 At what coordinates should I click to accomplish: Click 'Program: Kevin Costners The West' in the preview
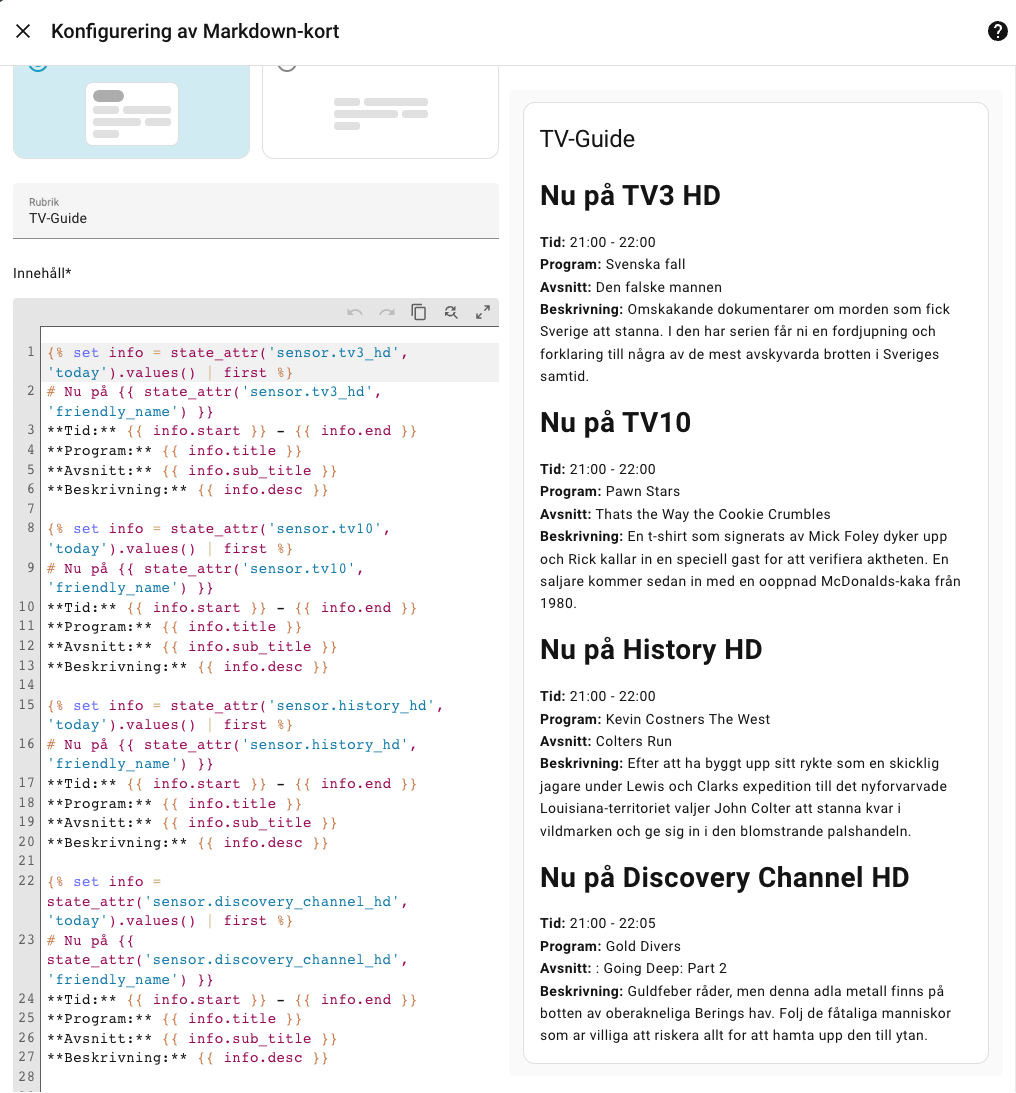(x=655, y=719)
